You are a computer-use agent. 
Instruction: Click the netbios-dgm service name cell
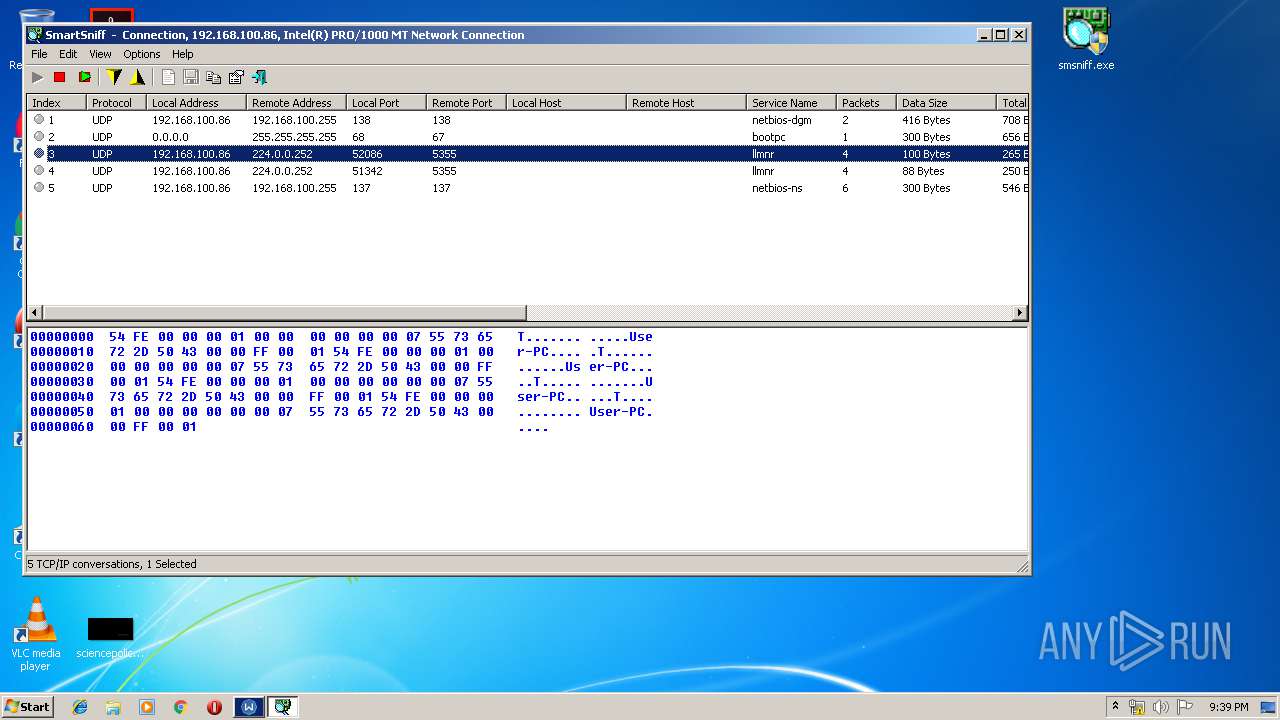pos(781,120)
